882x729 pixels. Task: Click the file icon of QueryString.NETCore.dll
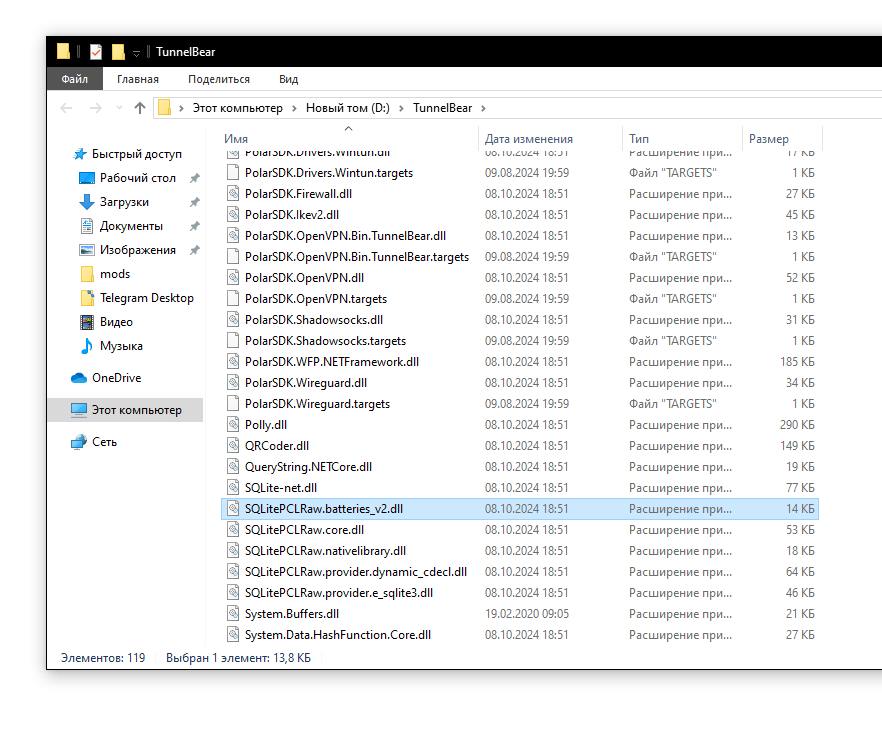point(233,466)
